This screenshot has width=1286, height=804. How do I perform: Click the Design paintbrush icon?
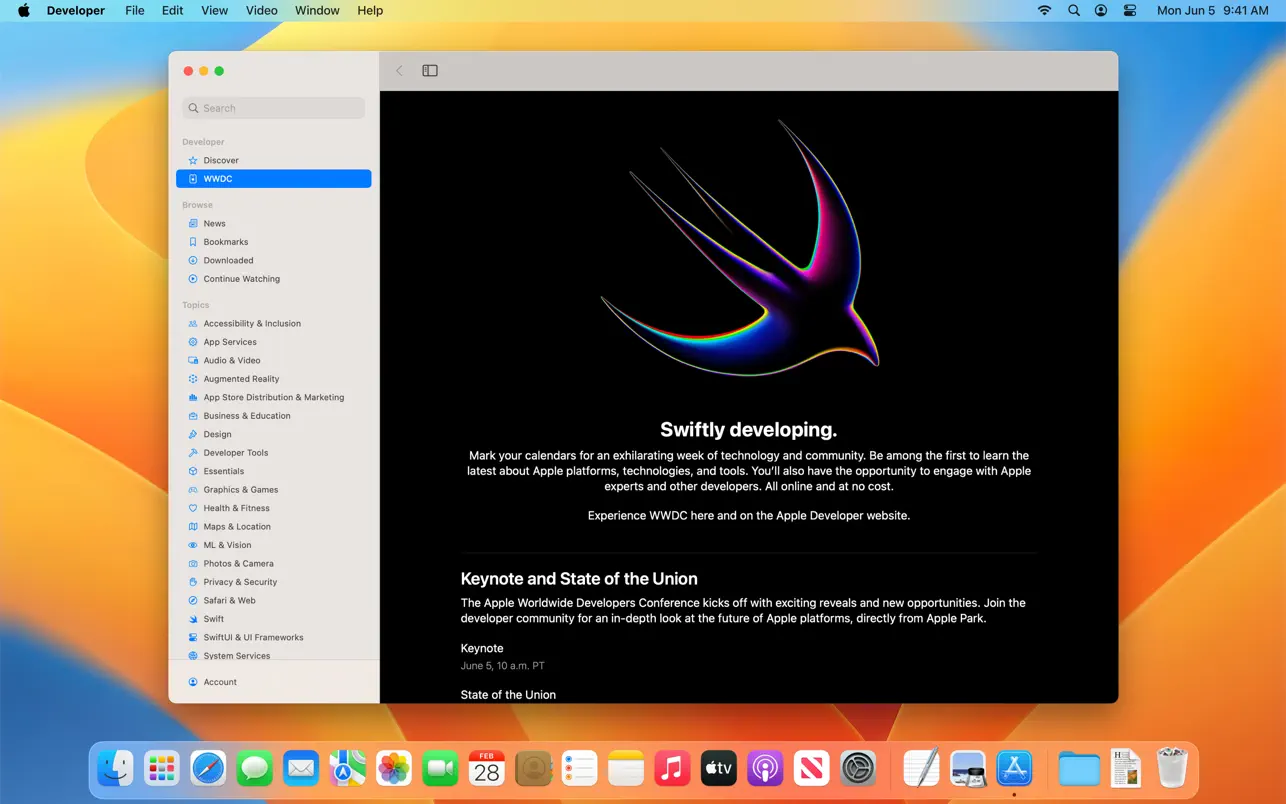click(x=193, y=434)
